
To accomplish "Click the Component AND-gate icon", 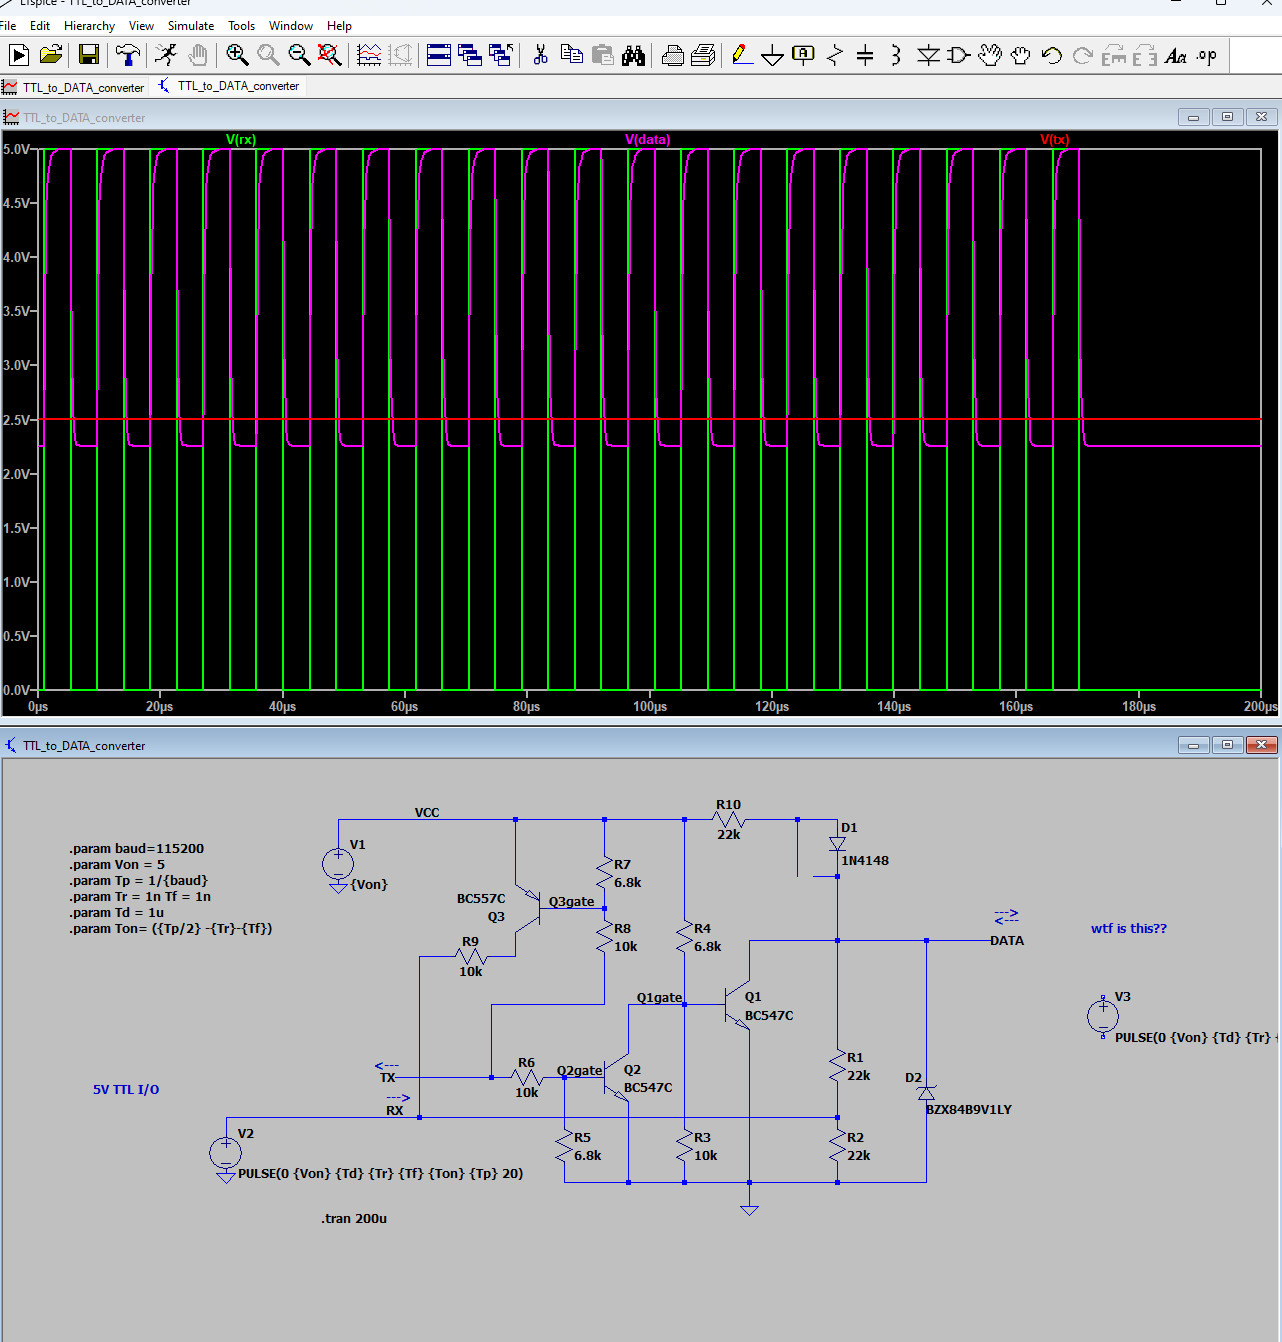I will 958,55.
